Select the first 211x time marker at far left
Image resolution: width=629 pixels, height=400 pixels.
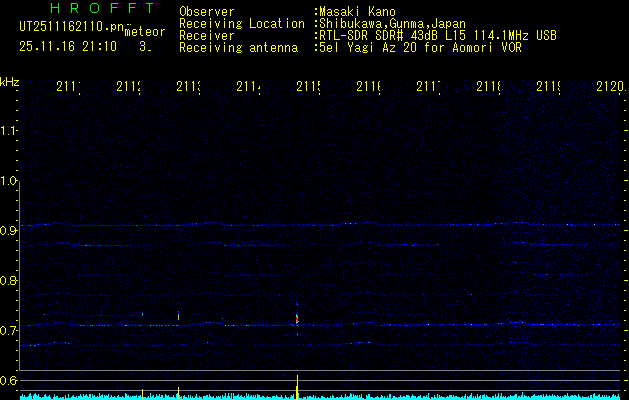pyautogui.click(x=68, y=87)
